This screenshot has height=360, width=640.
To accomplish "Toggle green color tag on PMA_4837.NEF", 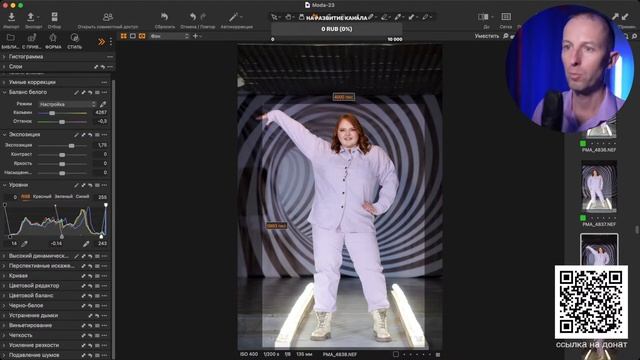I will pos(583,218).
